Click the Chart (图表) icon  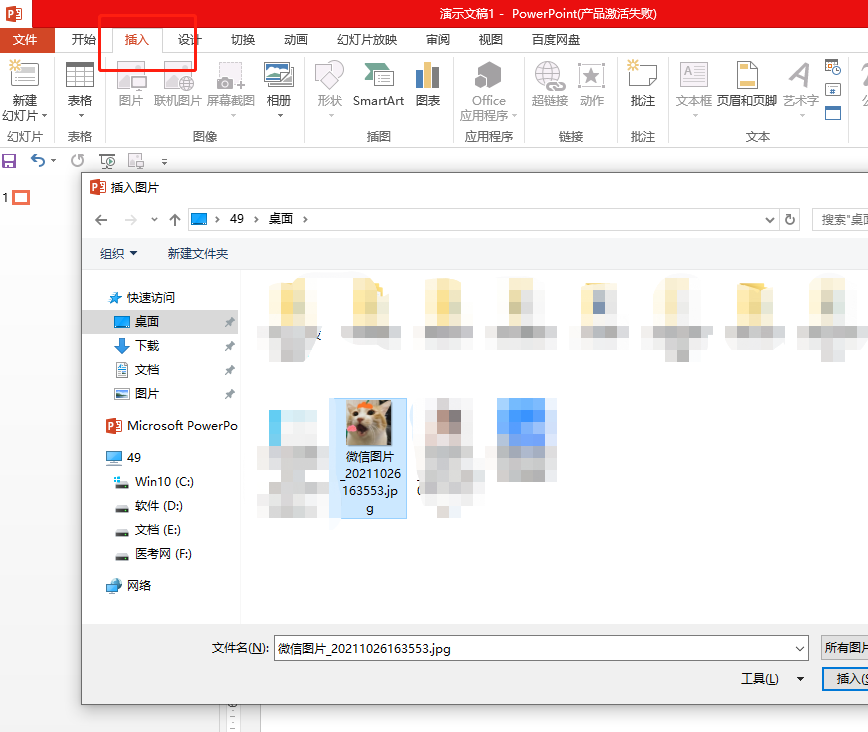click(x=427, y=75)
